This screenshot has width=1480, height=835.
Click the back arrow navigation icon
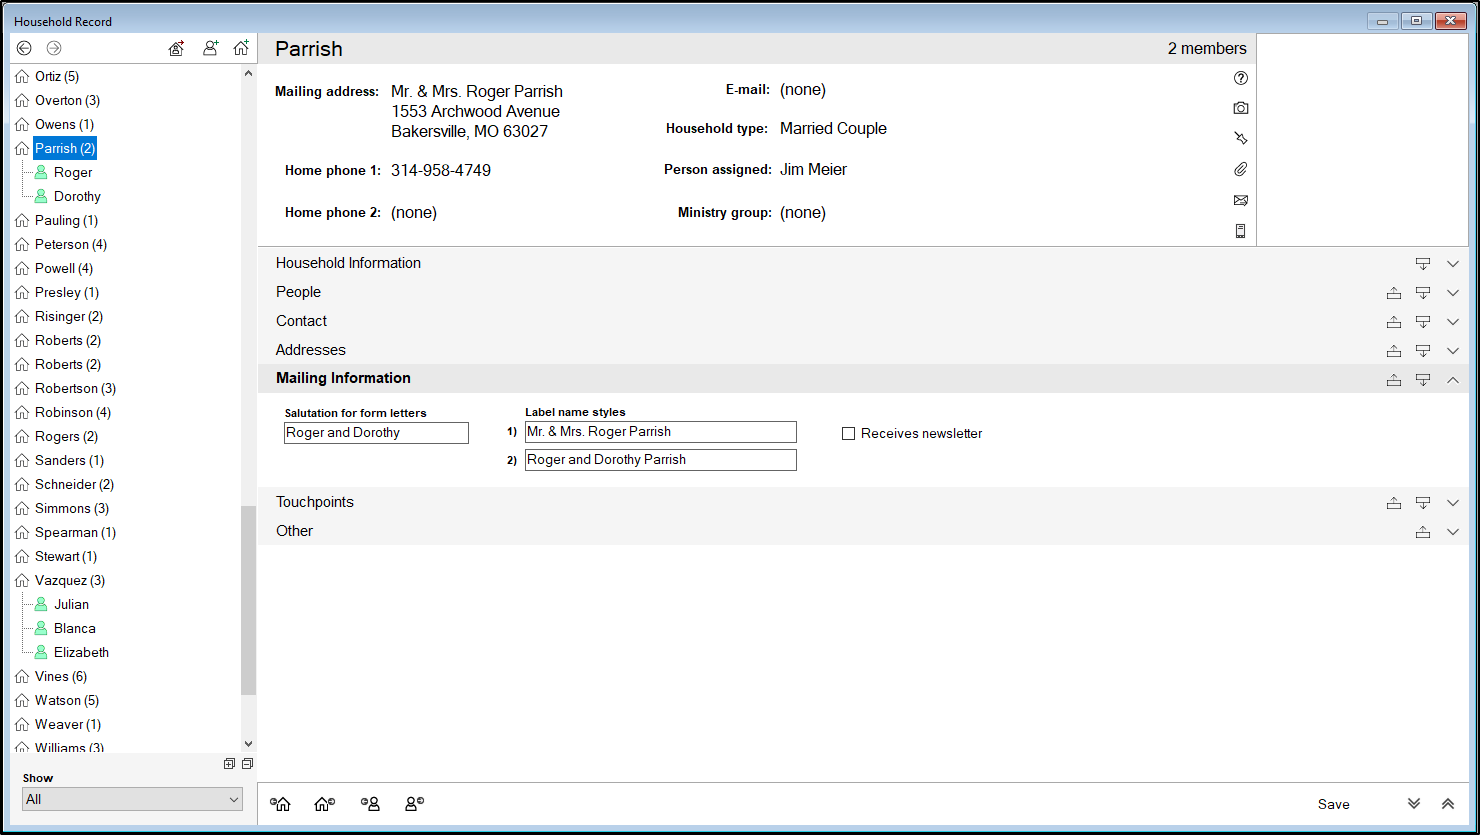(x=24, y=48)
